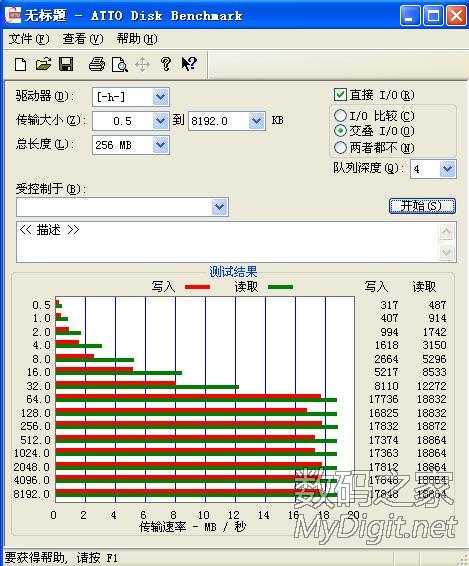Click the question mark About icon

[x=166, y=64]
